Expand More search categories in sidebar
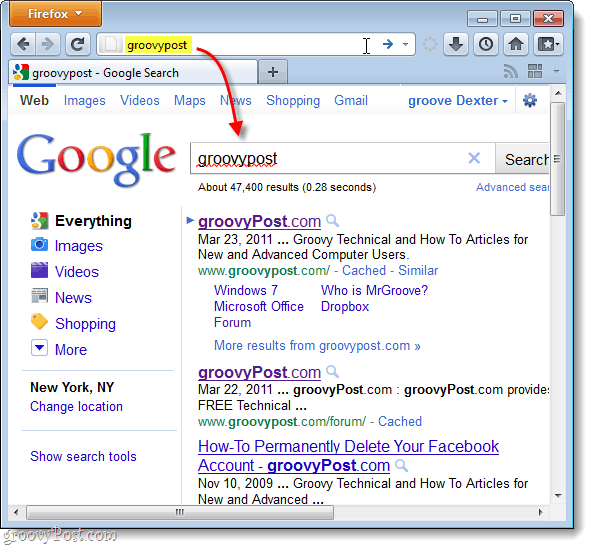This screenshot has height=549, width=594. 71,349
